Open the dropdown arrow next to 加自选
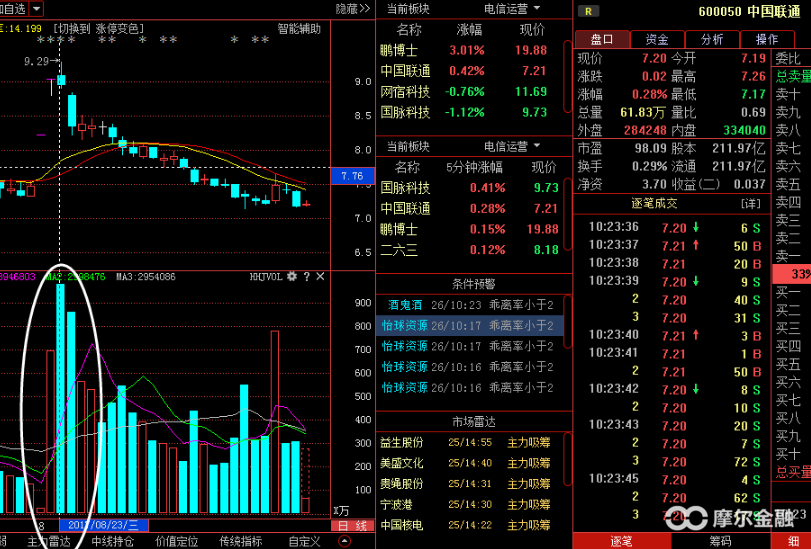This screenshot has height=549, width=811. pos(36,8)
